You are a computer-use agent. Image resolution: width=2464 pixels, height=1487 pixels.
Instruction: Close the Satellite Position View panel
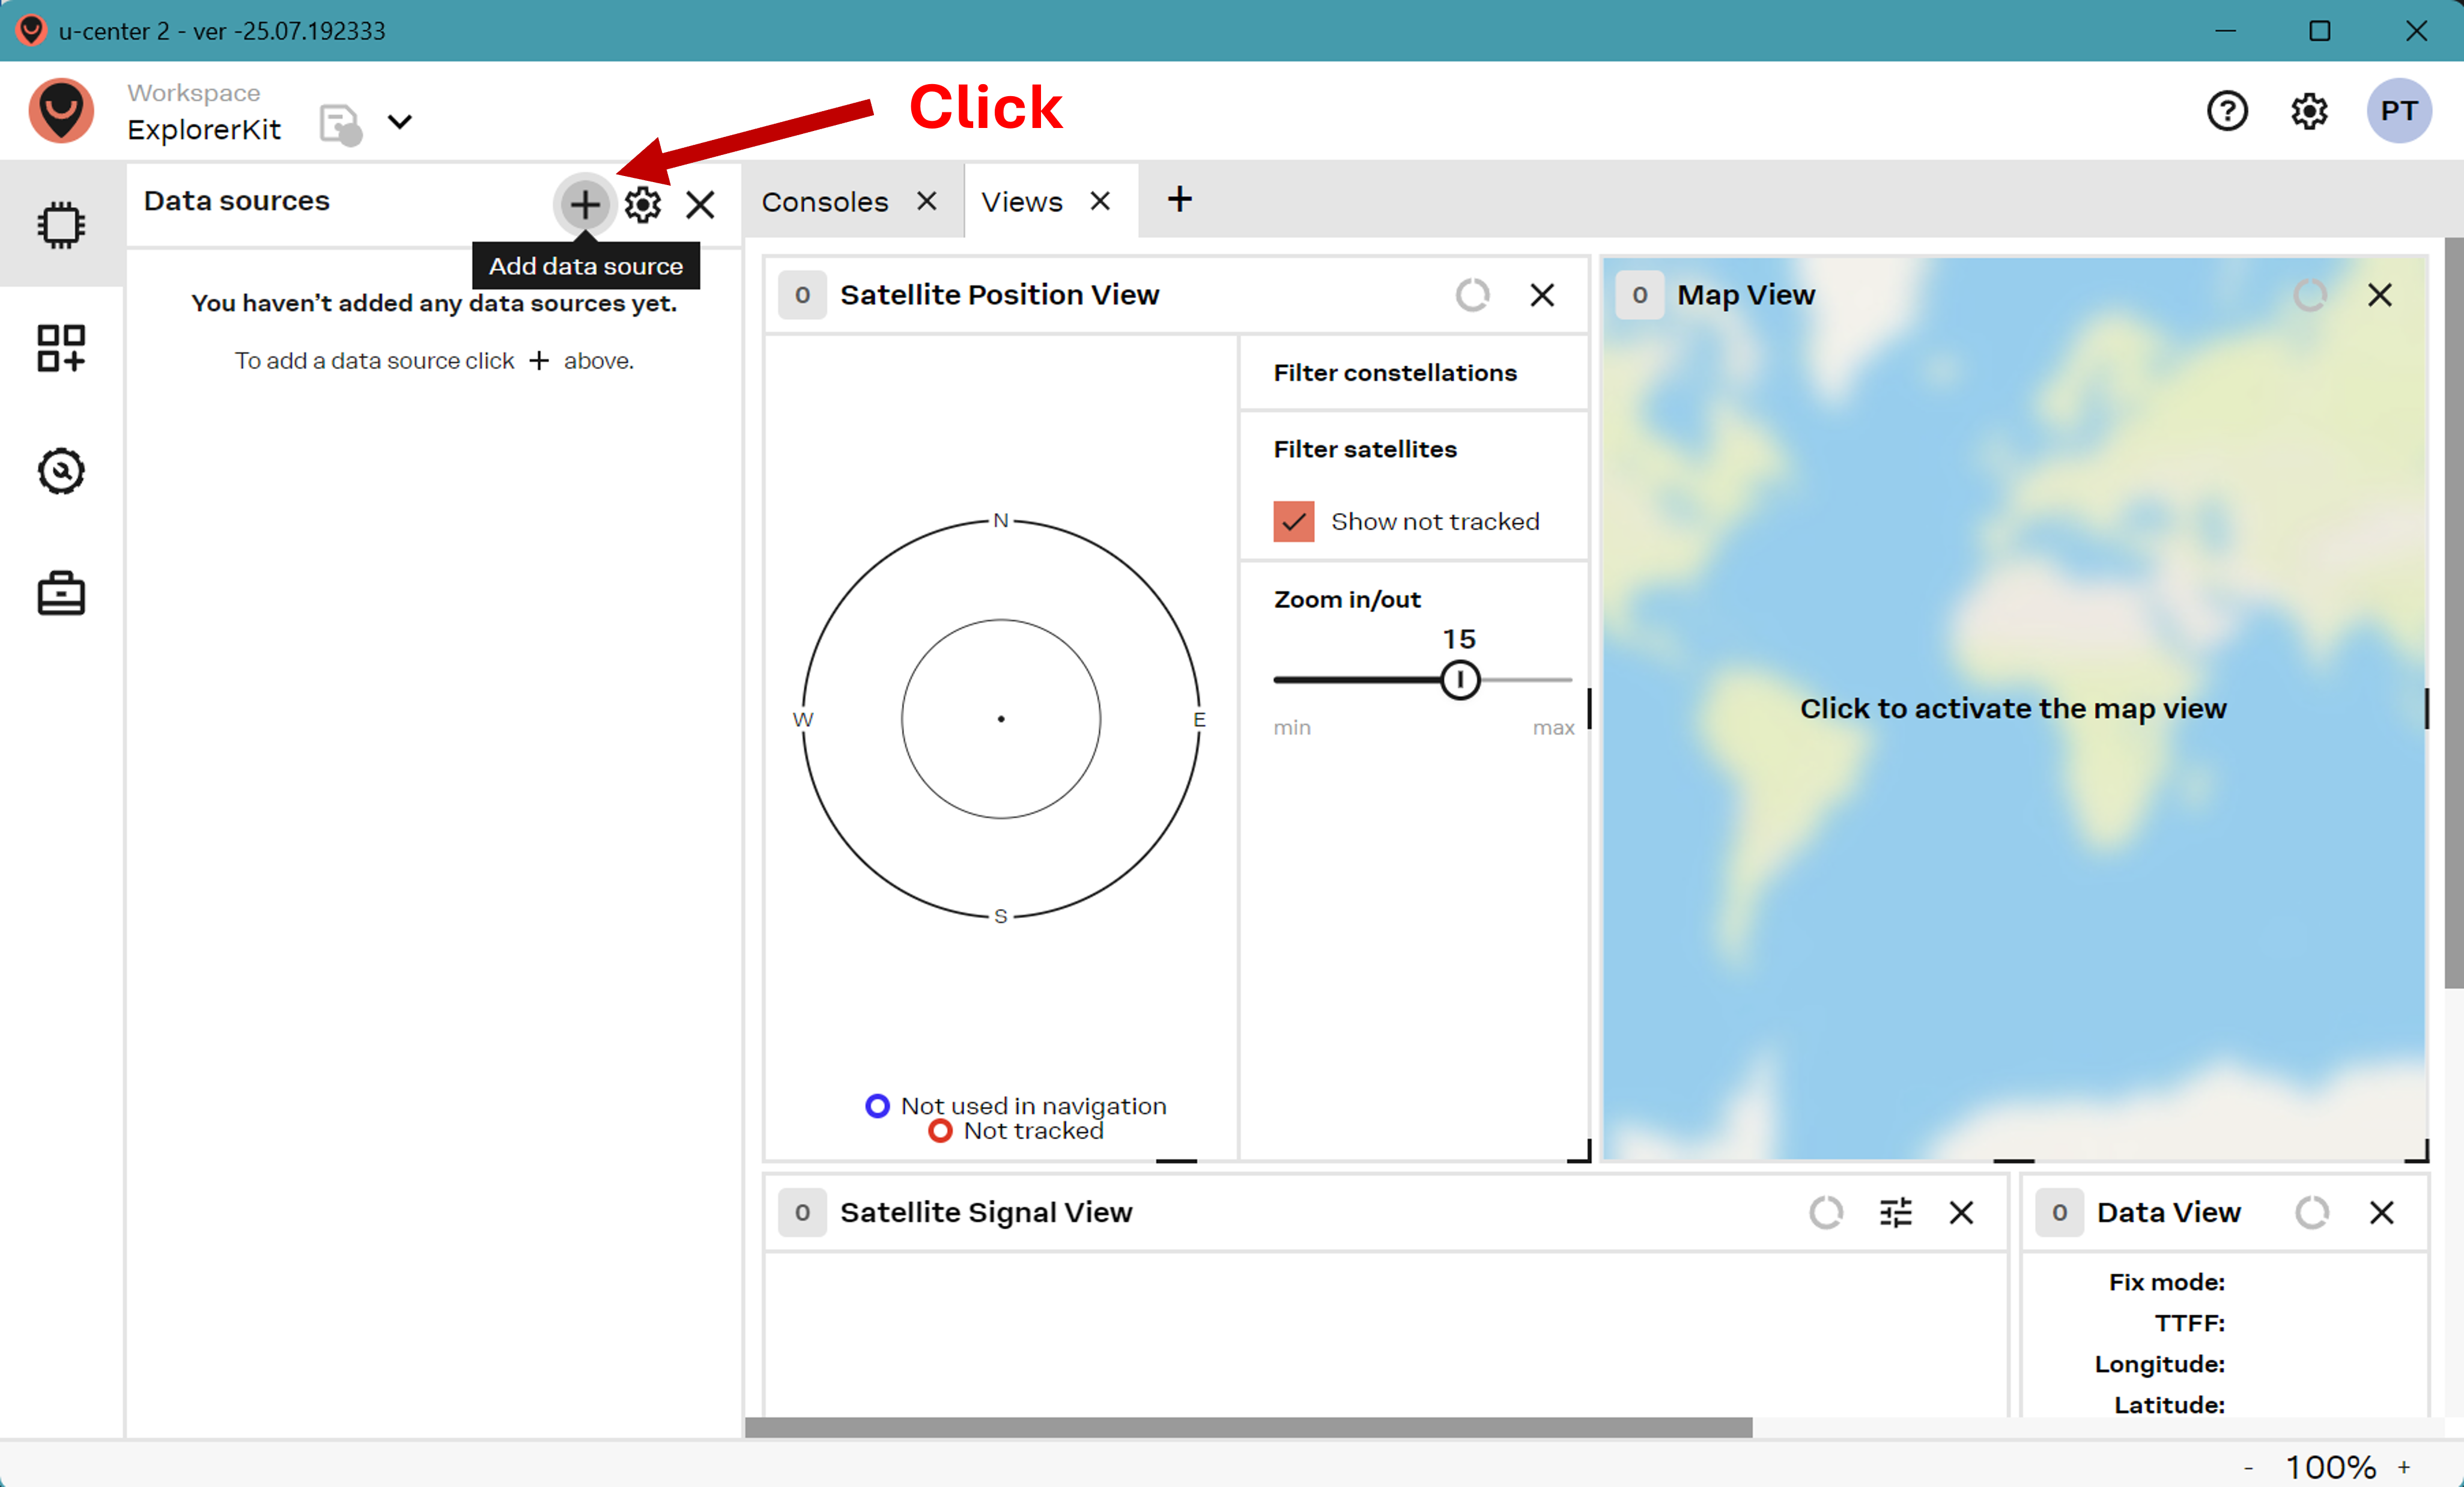pos(1542,295)
